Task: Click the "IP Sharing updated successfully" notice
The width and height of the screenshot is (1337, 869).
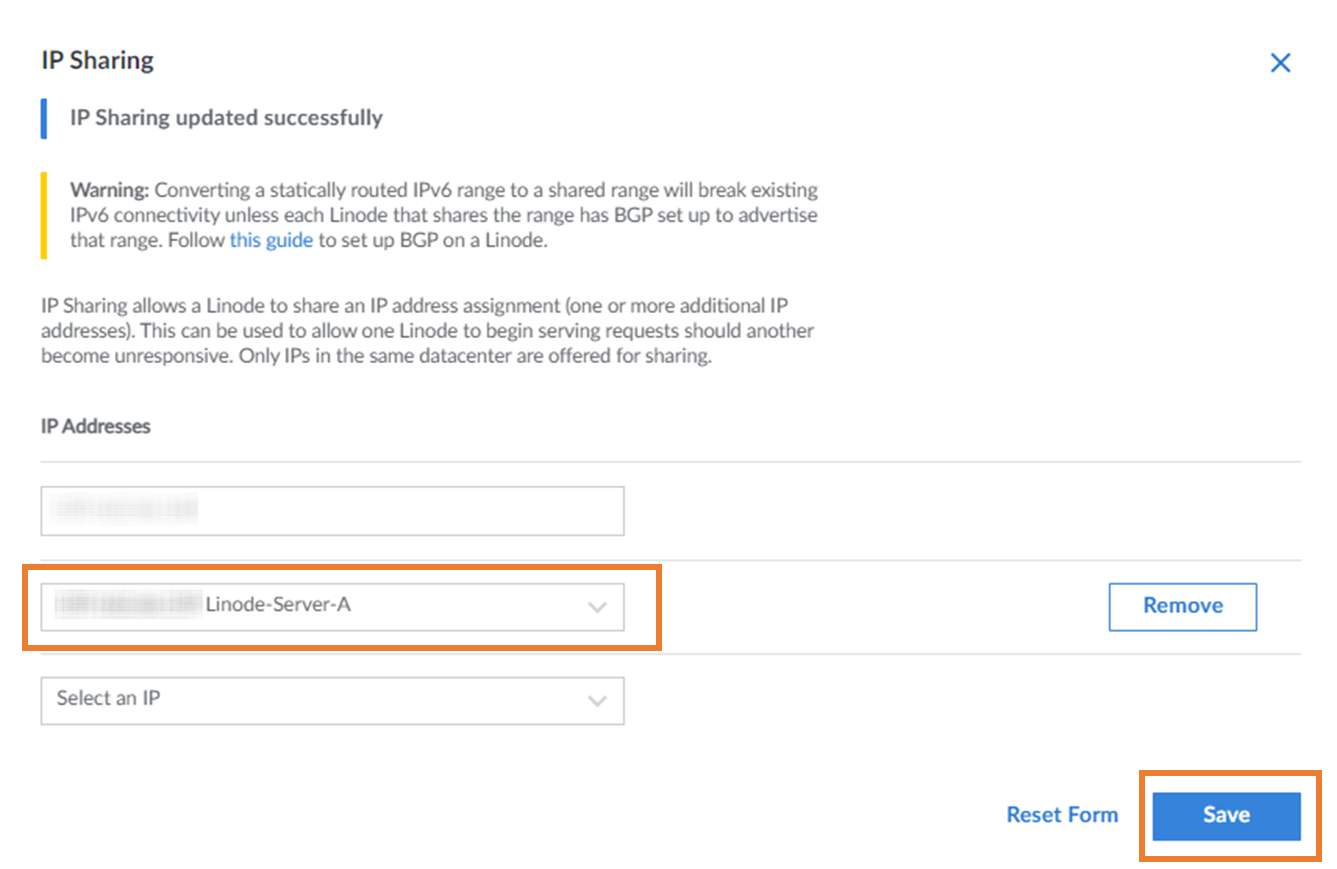Action: pyautogui.click(x=226, y=118)
